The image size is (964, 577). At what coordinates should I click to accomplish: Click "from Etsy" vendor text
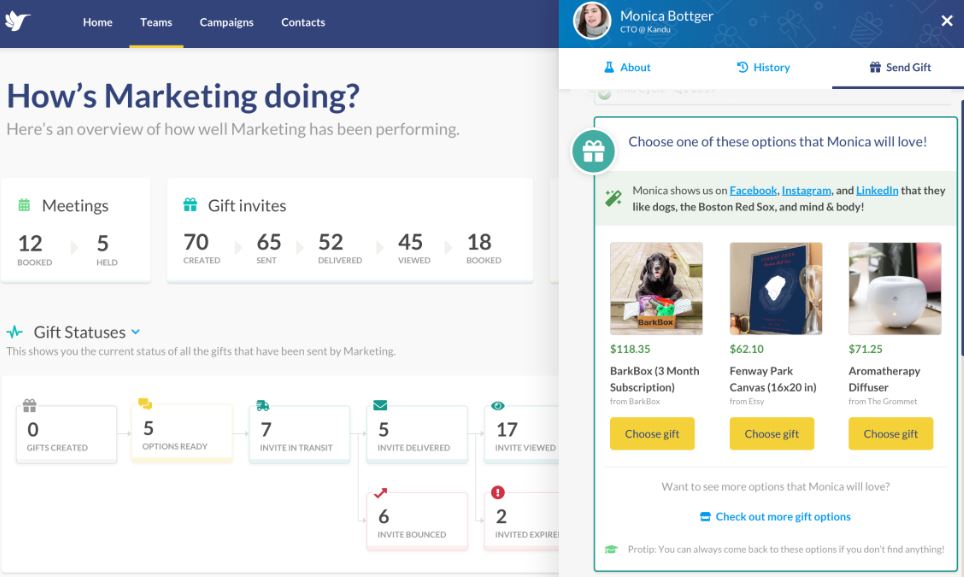pyautogui.click(x=746, y=401)
